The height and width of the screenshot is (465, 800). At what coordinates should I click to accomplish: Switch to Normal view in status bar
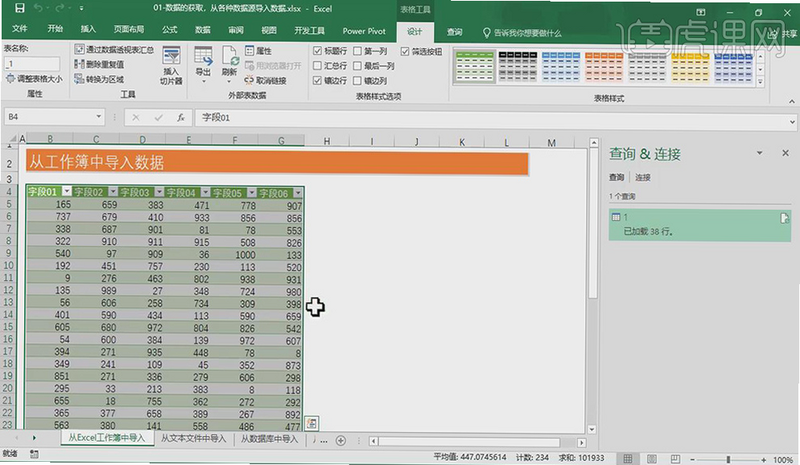coord(628,458)
